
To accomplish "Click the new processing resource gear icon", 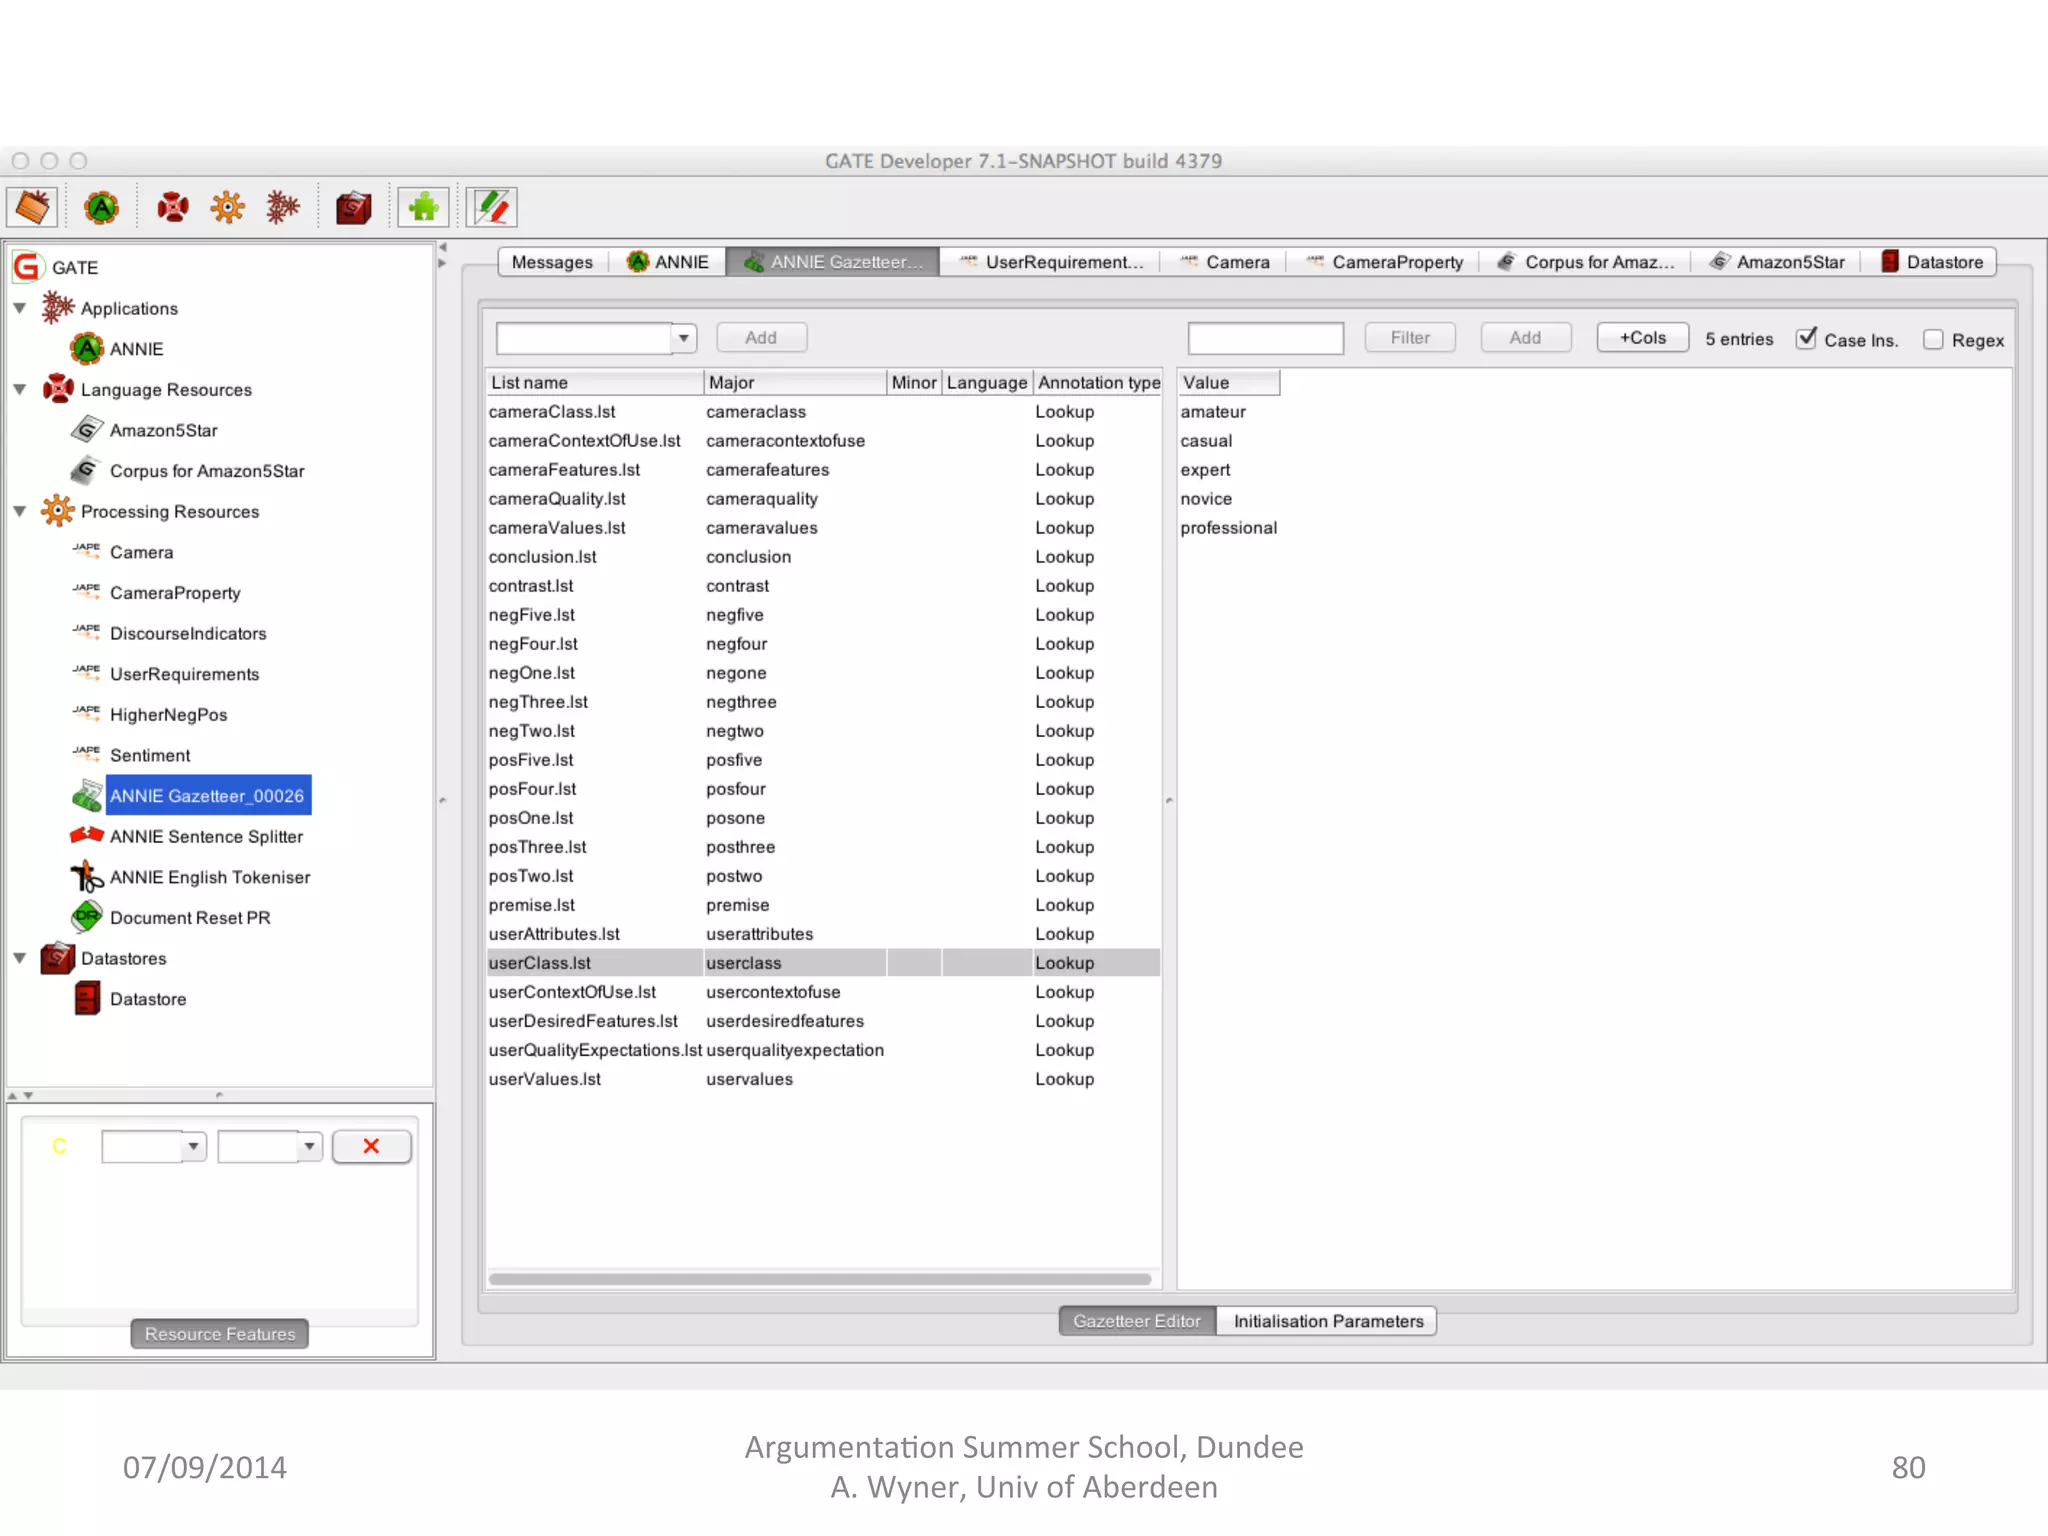I will click(x=227, y=207).
